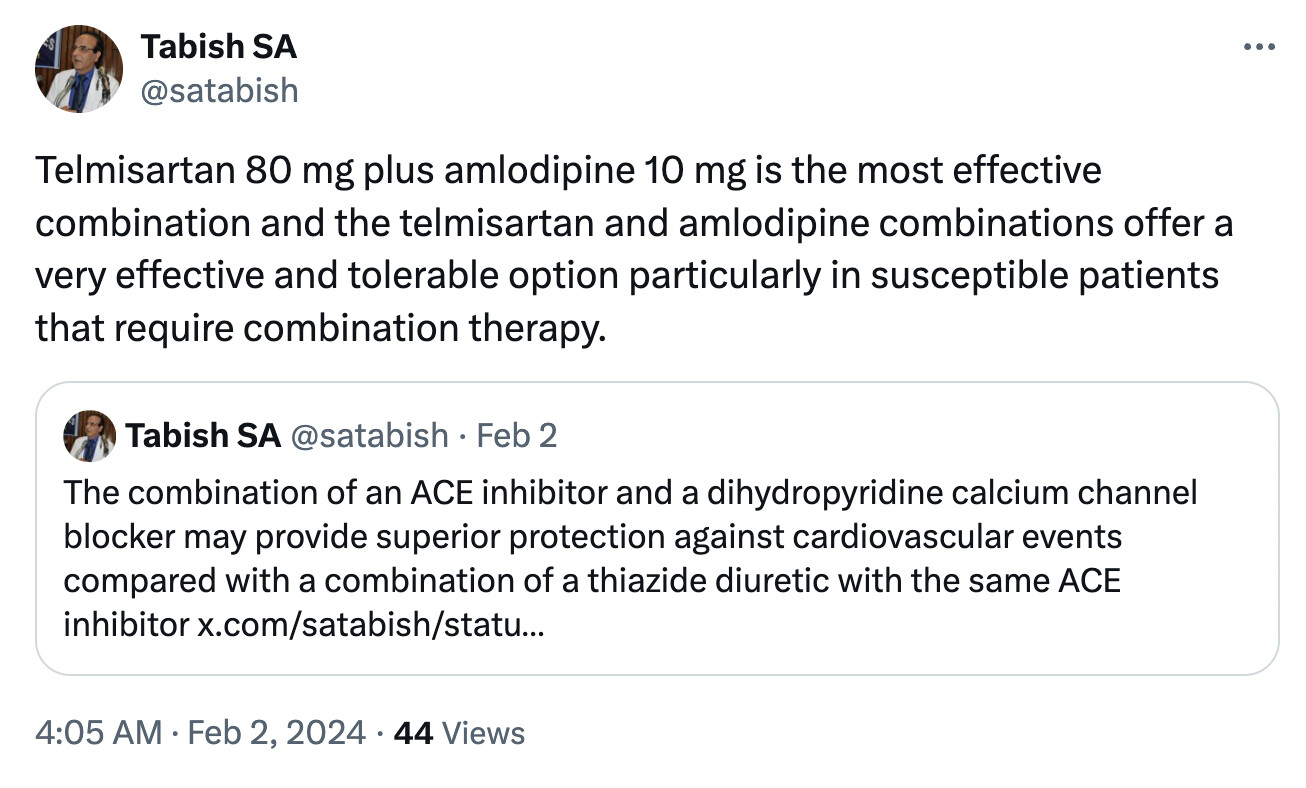Open the Tabish SA display name at top

(x=218, y=46)
